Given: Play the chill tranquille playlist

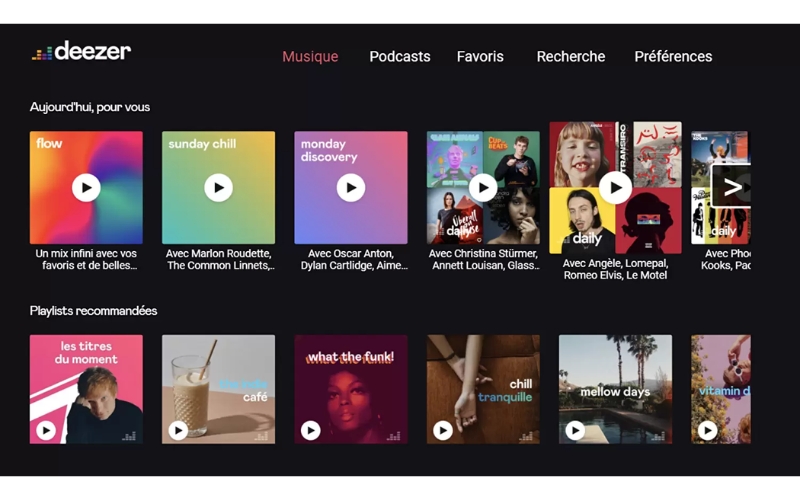Looking at the screenshot, I should (x=443, y=431).
